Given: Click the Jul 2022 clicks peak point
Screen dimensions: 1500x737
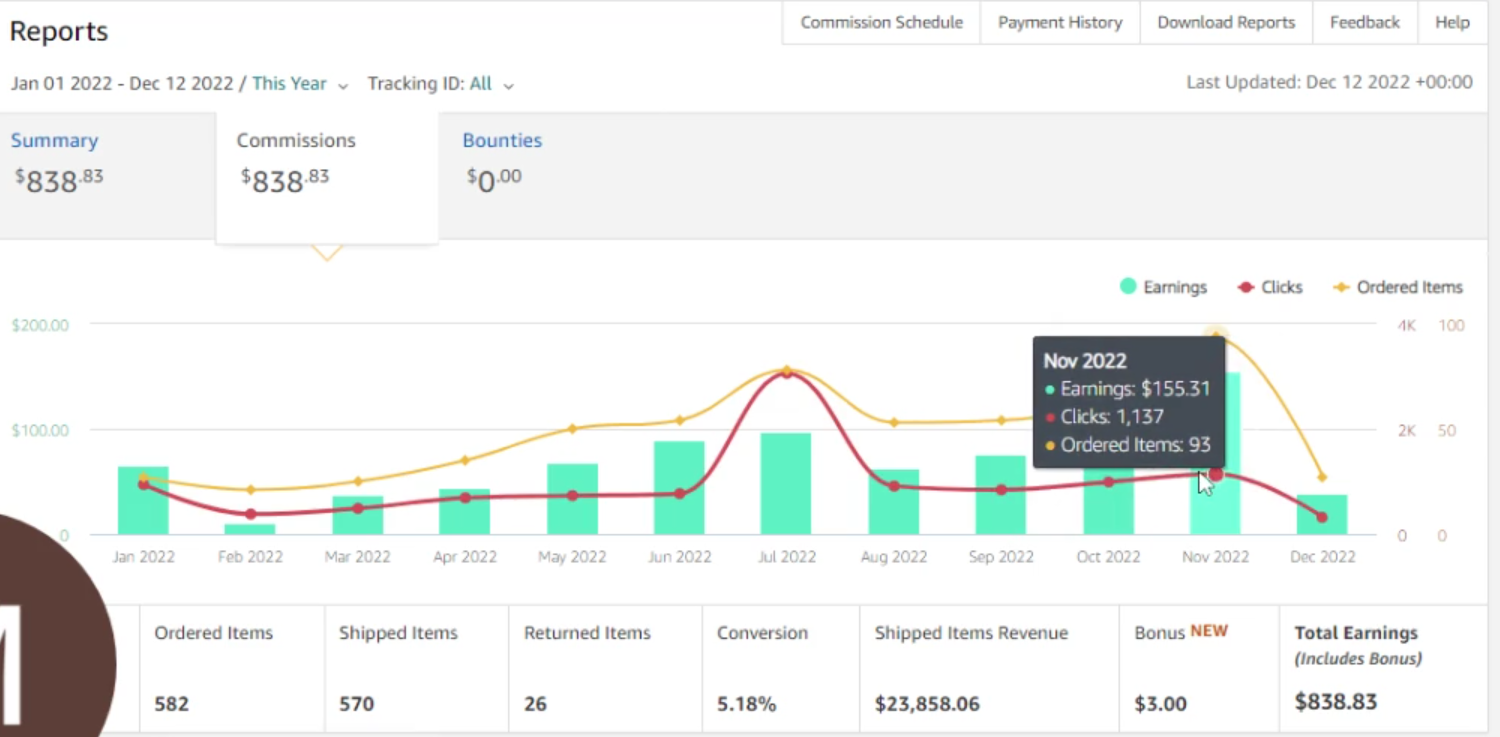Looking at the screenshot, I should click(x=786, y=373).
